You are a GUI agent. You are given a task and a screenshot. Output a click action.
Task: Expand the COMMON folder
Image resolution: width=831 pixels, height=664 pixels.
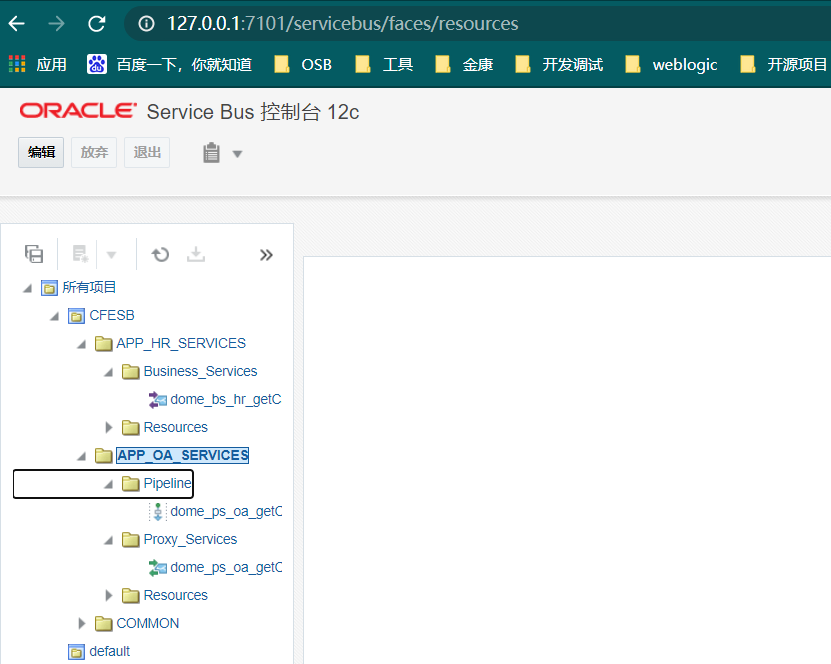[82, 623]
